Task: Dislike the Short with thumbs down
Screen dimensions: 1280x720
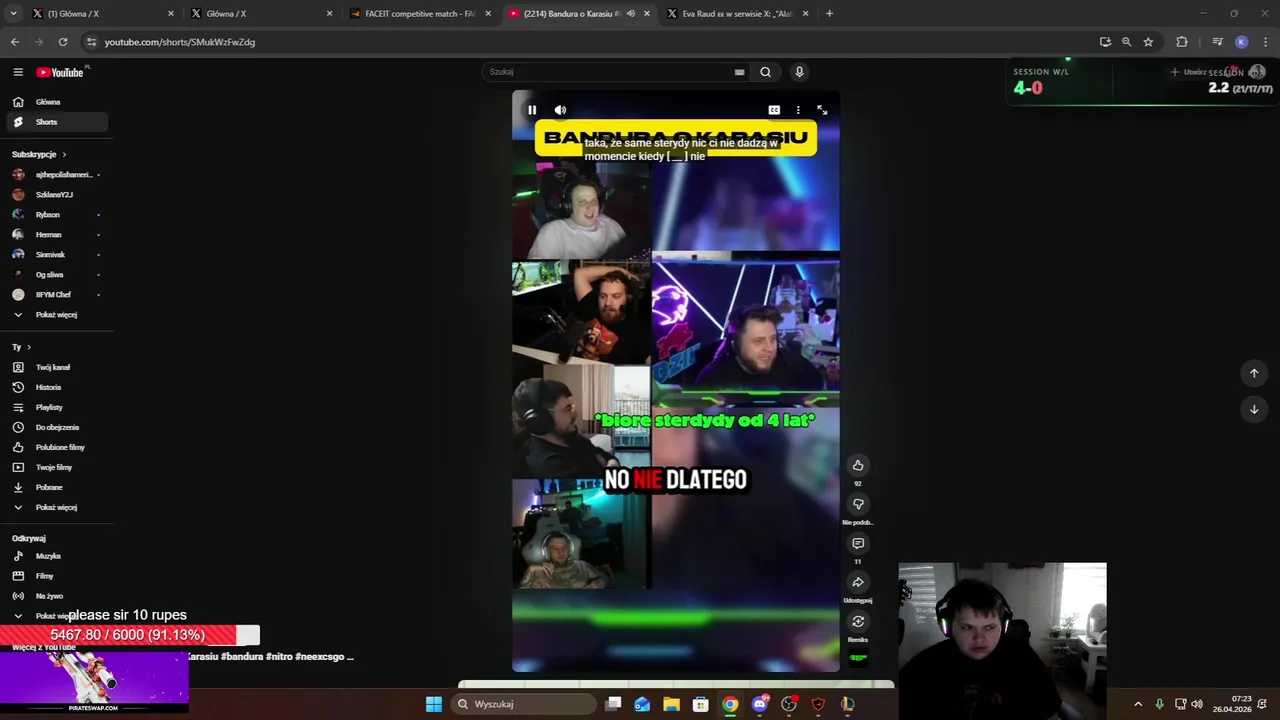Action: coord(858,504)
